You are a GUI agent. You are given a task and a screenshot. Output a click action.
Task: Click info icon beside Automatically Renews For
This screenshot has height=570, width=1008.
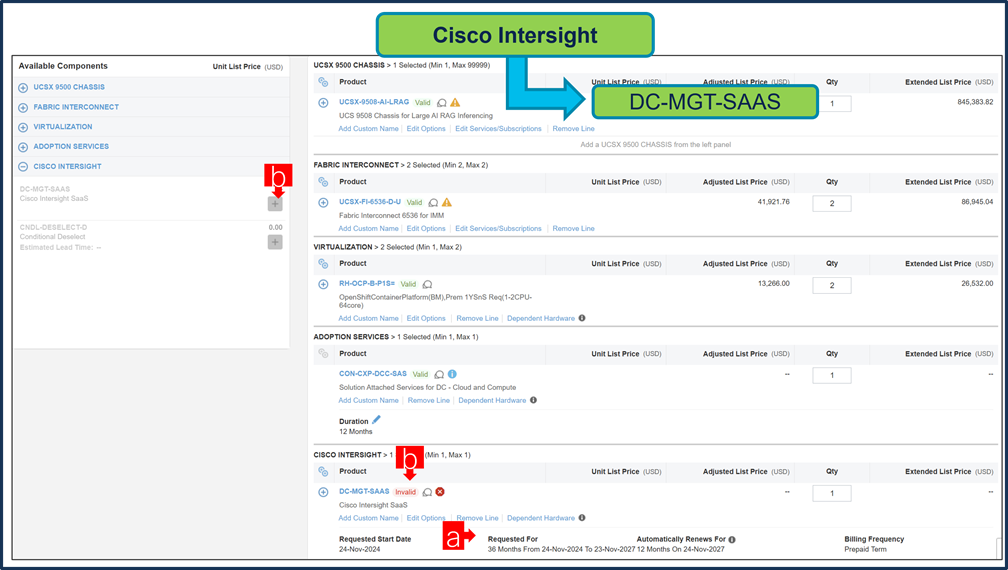click(732, 540)
